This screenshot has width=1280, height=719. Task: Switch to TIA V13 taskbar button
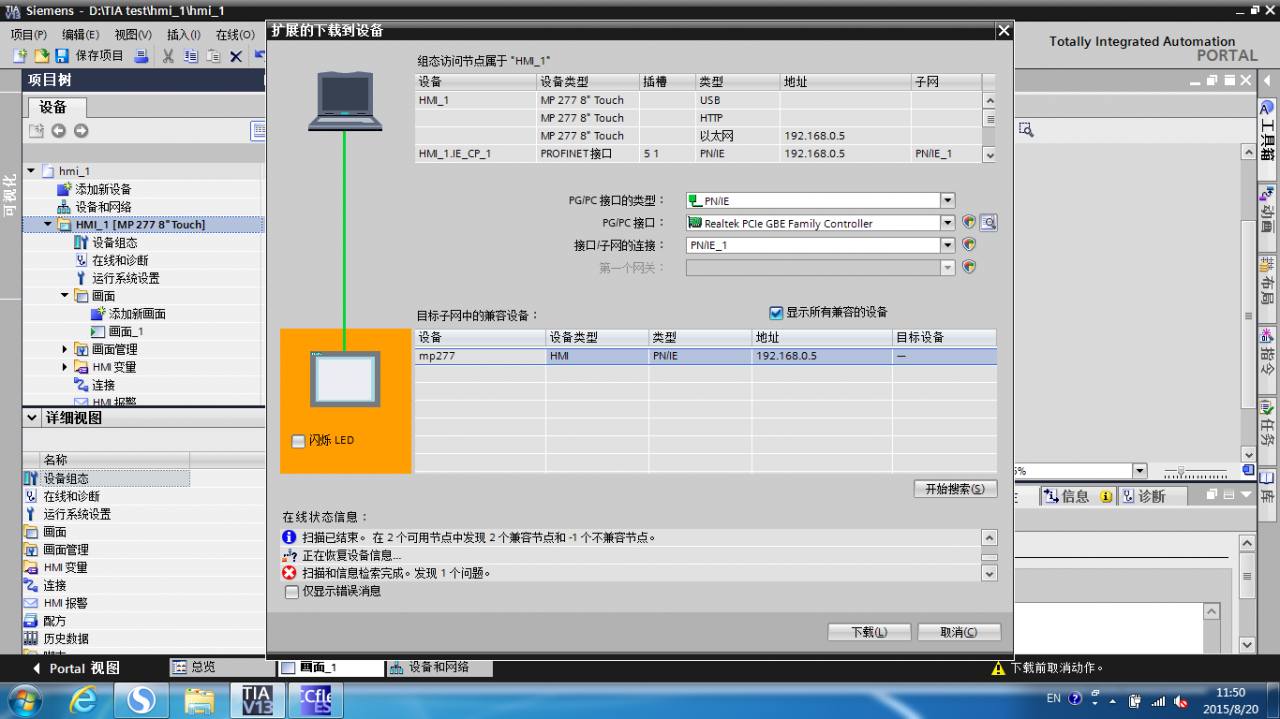(x=257, y=700)
